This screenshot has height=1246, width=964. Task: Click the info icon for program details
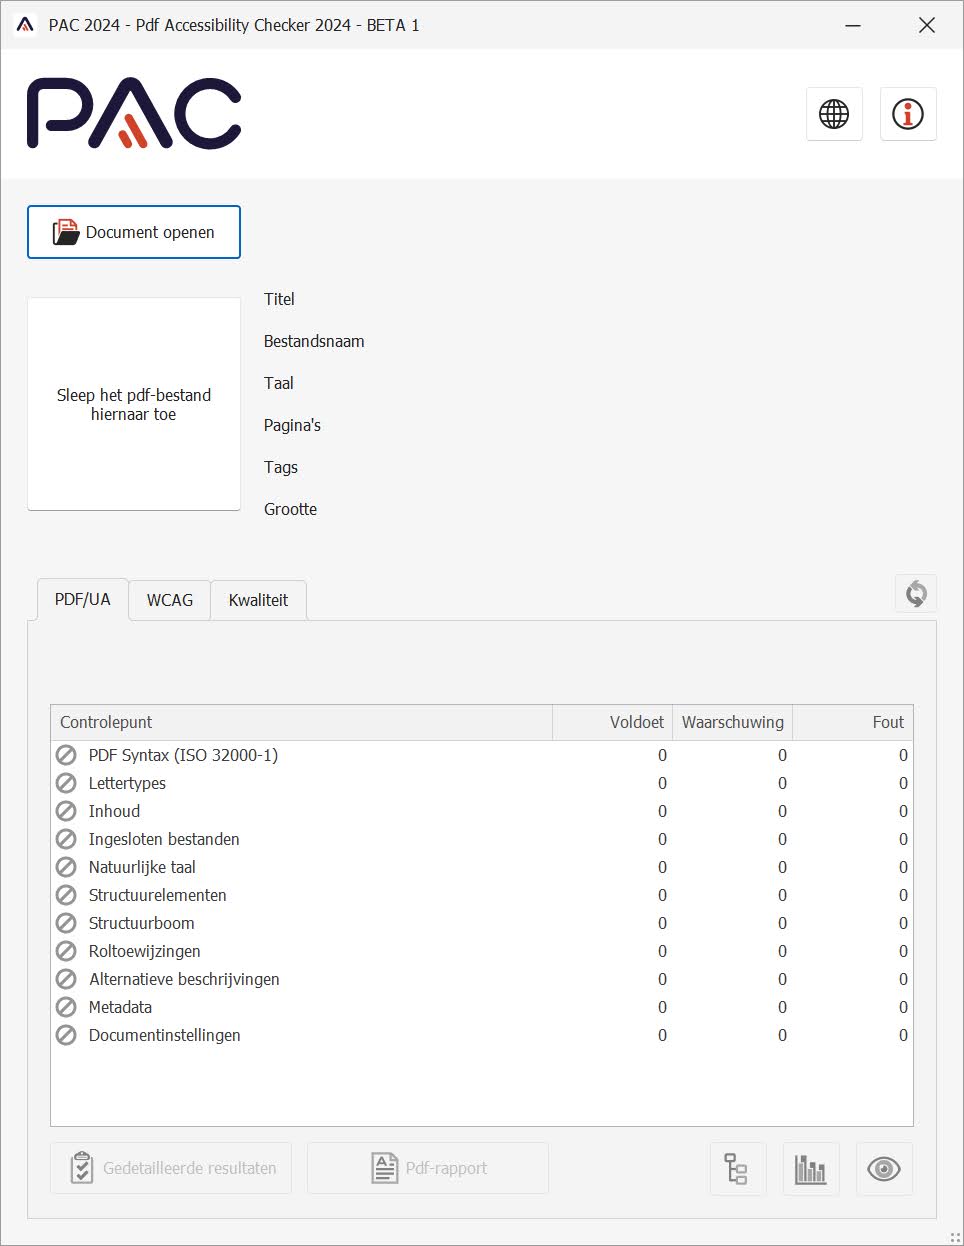[908, 113]
